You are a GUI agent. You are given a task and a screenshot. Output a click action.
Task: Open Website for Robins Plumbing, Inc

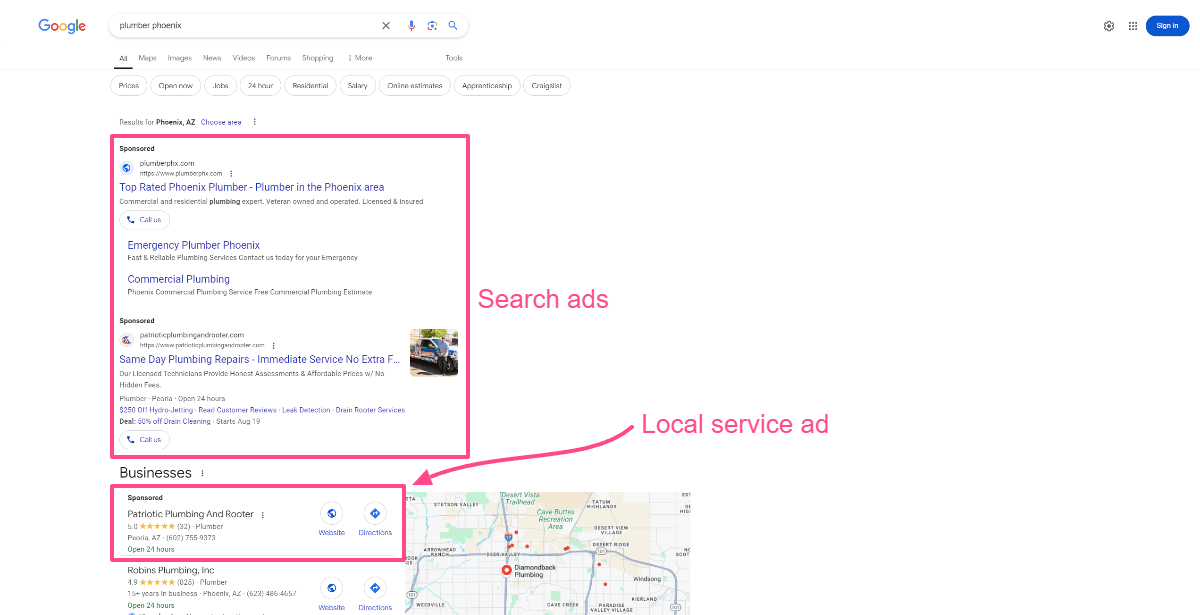point(331,594)
